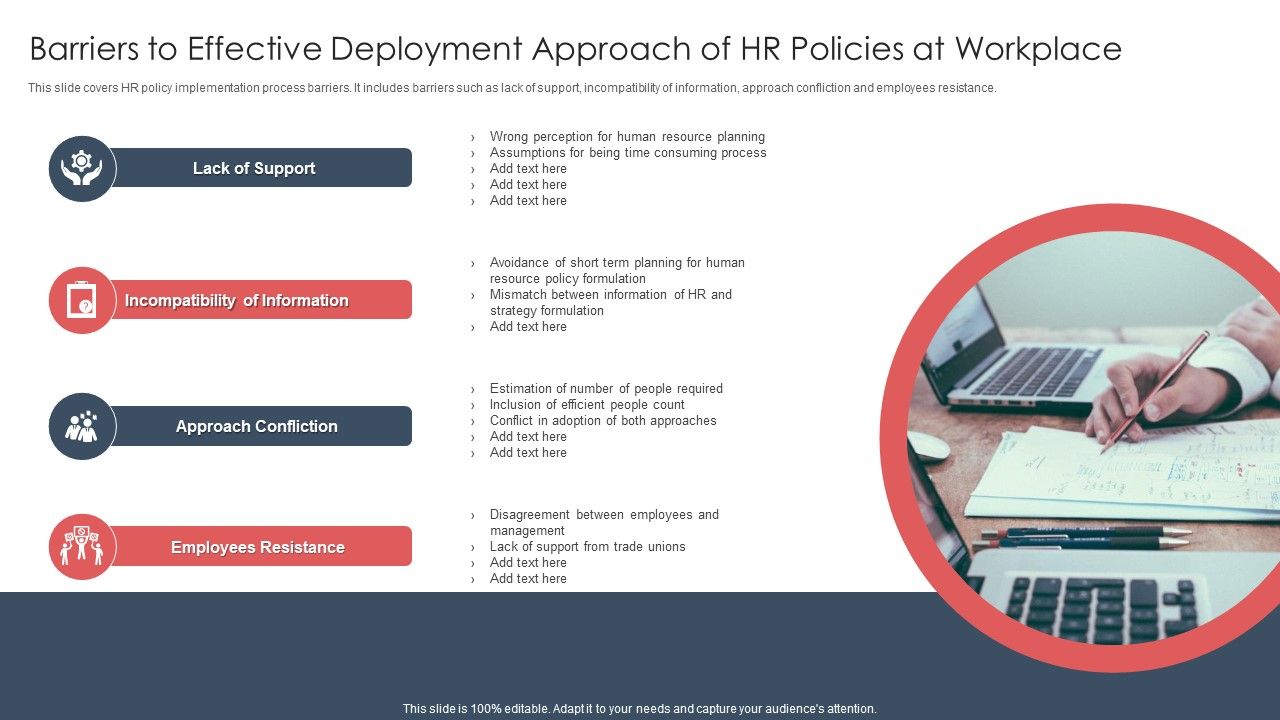Select 'Conflict in adoption of both approaches'

(603, 421)
